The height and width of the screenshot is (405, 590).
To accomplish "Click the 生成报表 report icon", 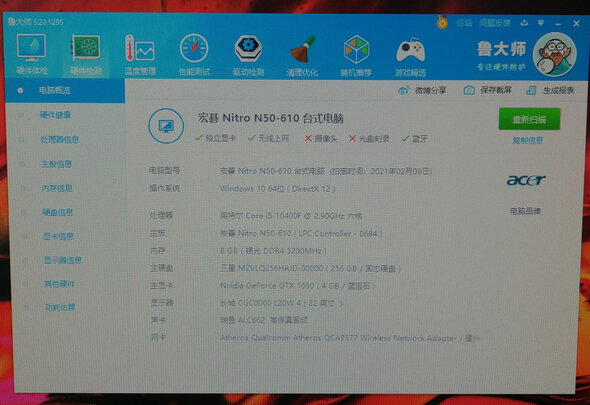I will pos(531,90).
